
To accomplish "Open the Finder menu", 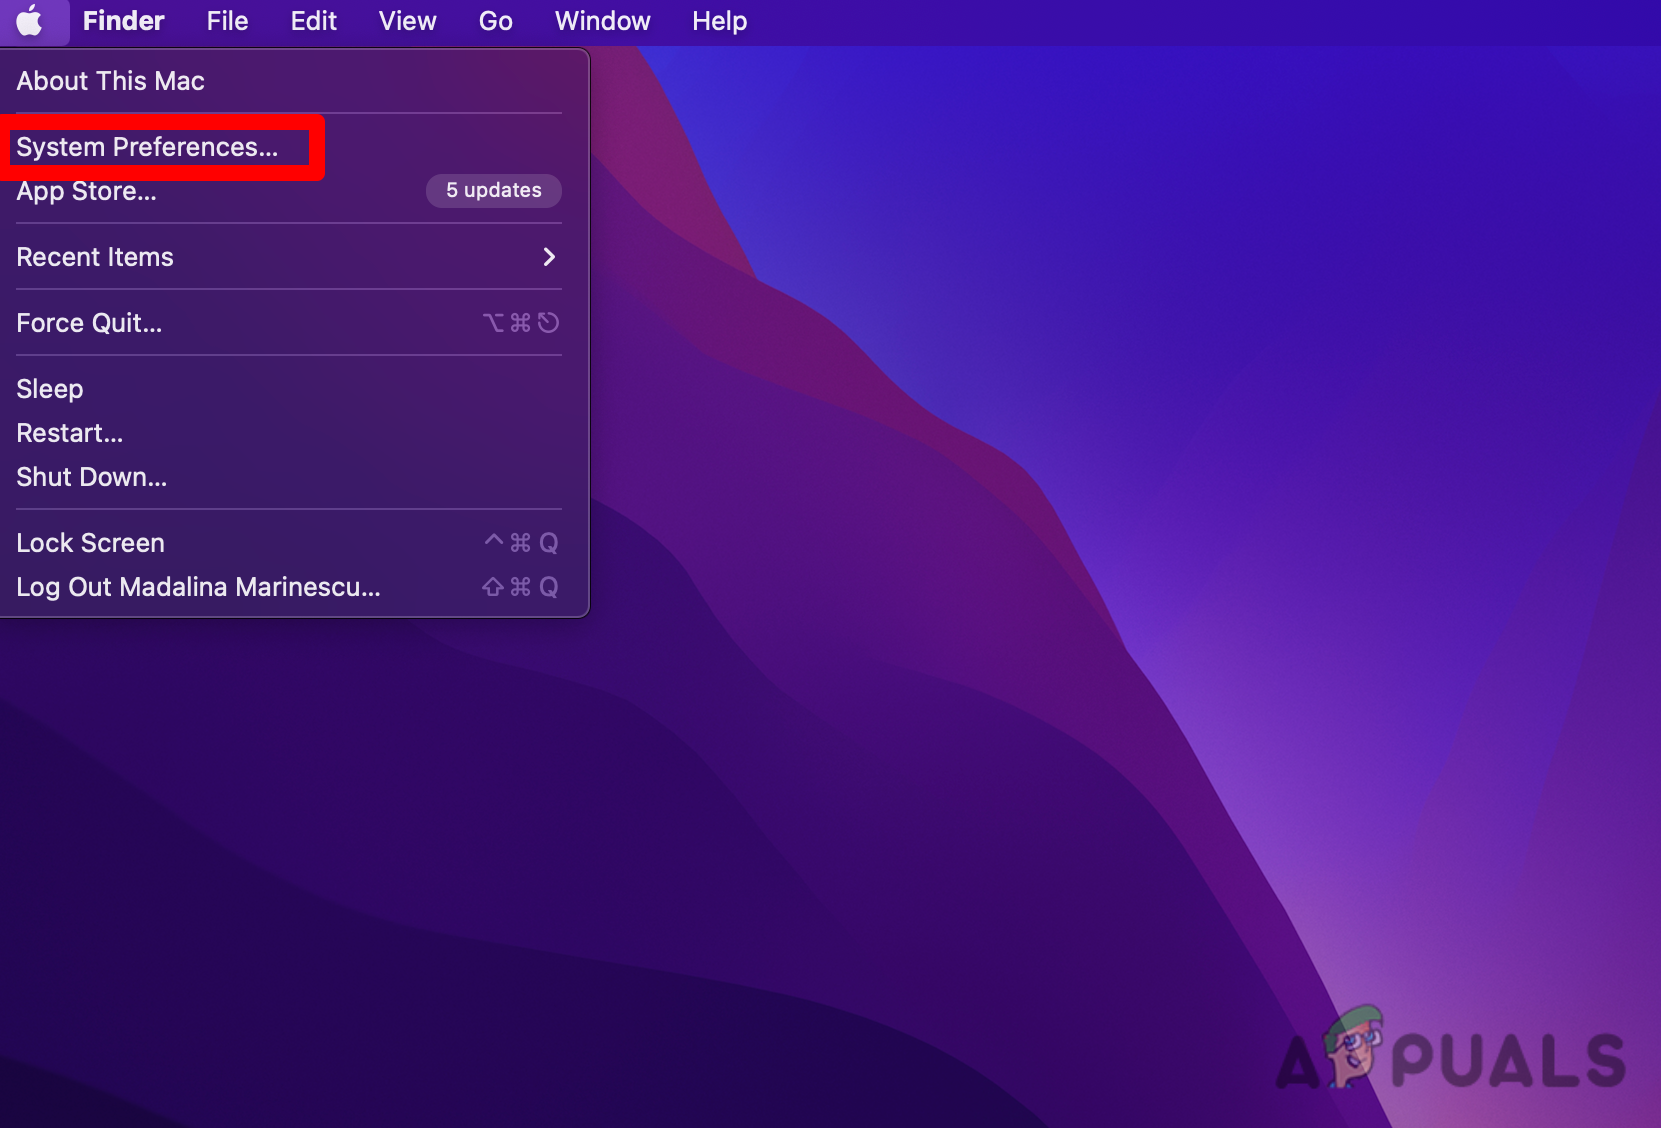I will click(123, 21).
